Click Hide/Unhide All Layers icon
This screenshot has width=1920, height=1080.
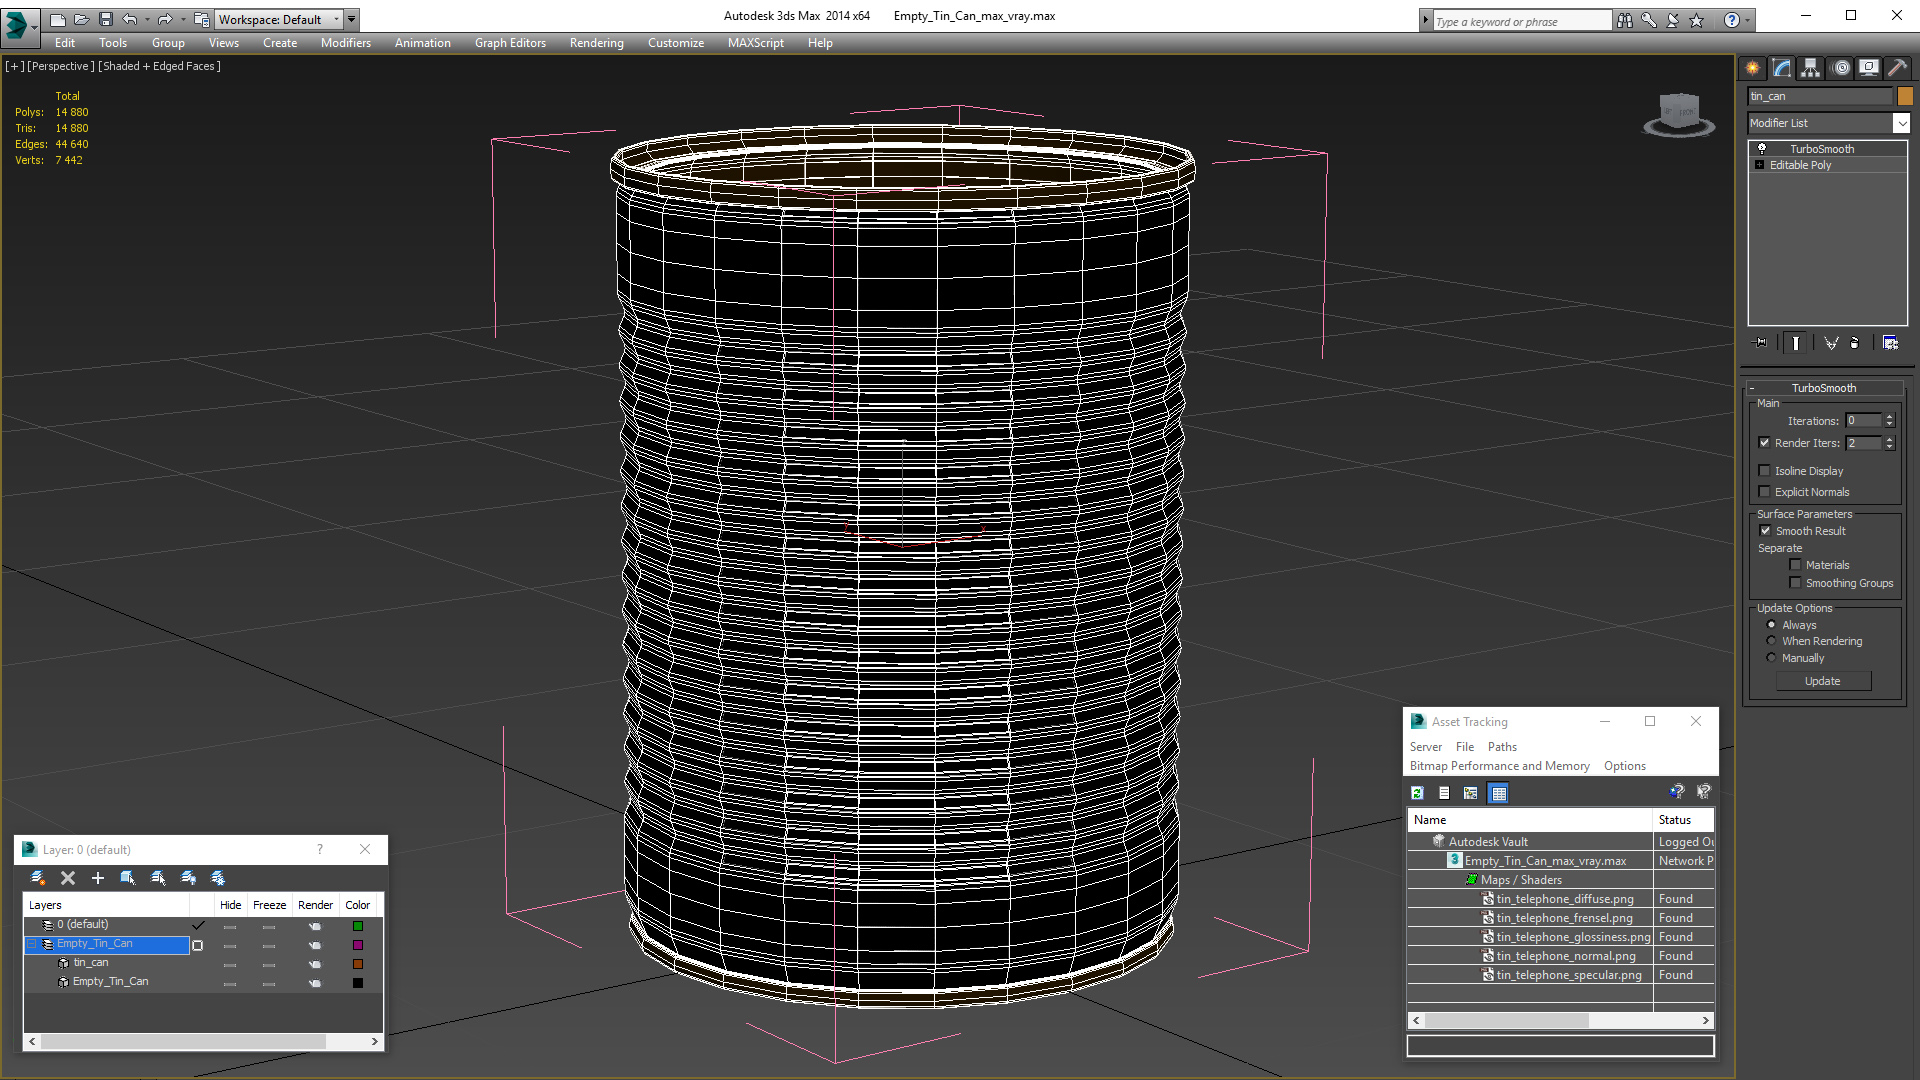(188, 878)
